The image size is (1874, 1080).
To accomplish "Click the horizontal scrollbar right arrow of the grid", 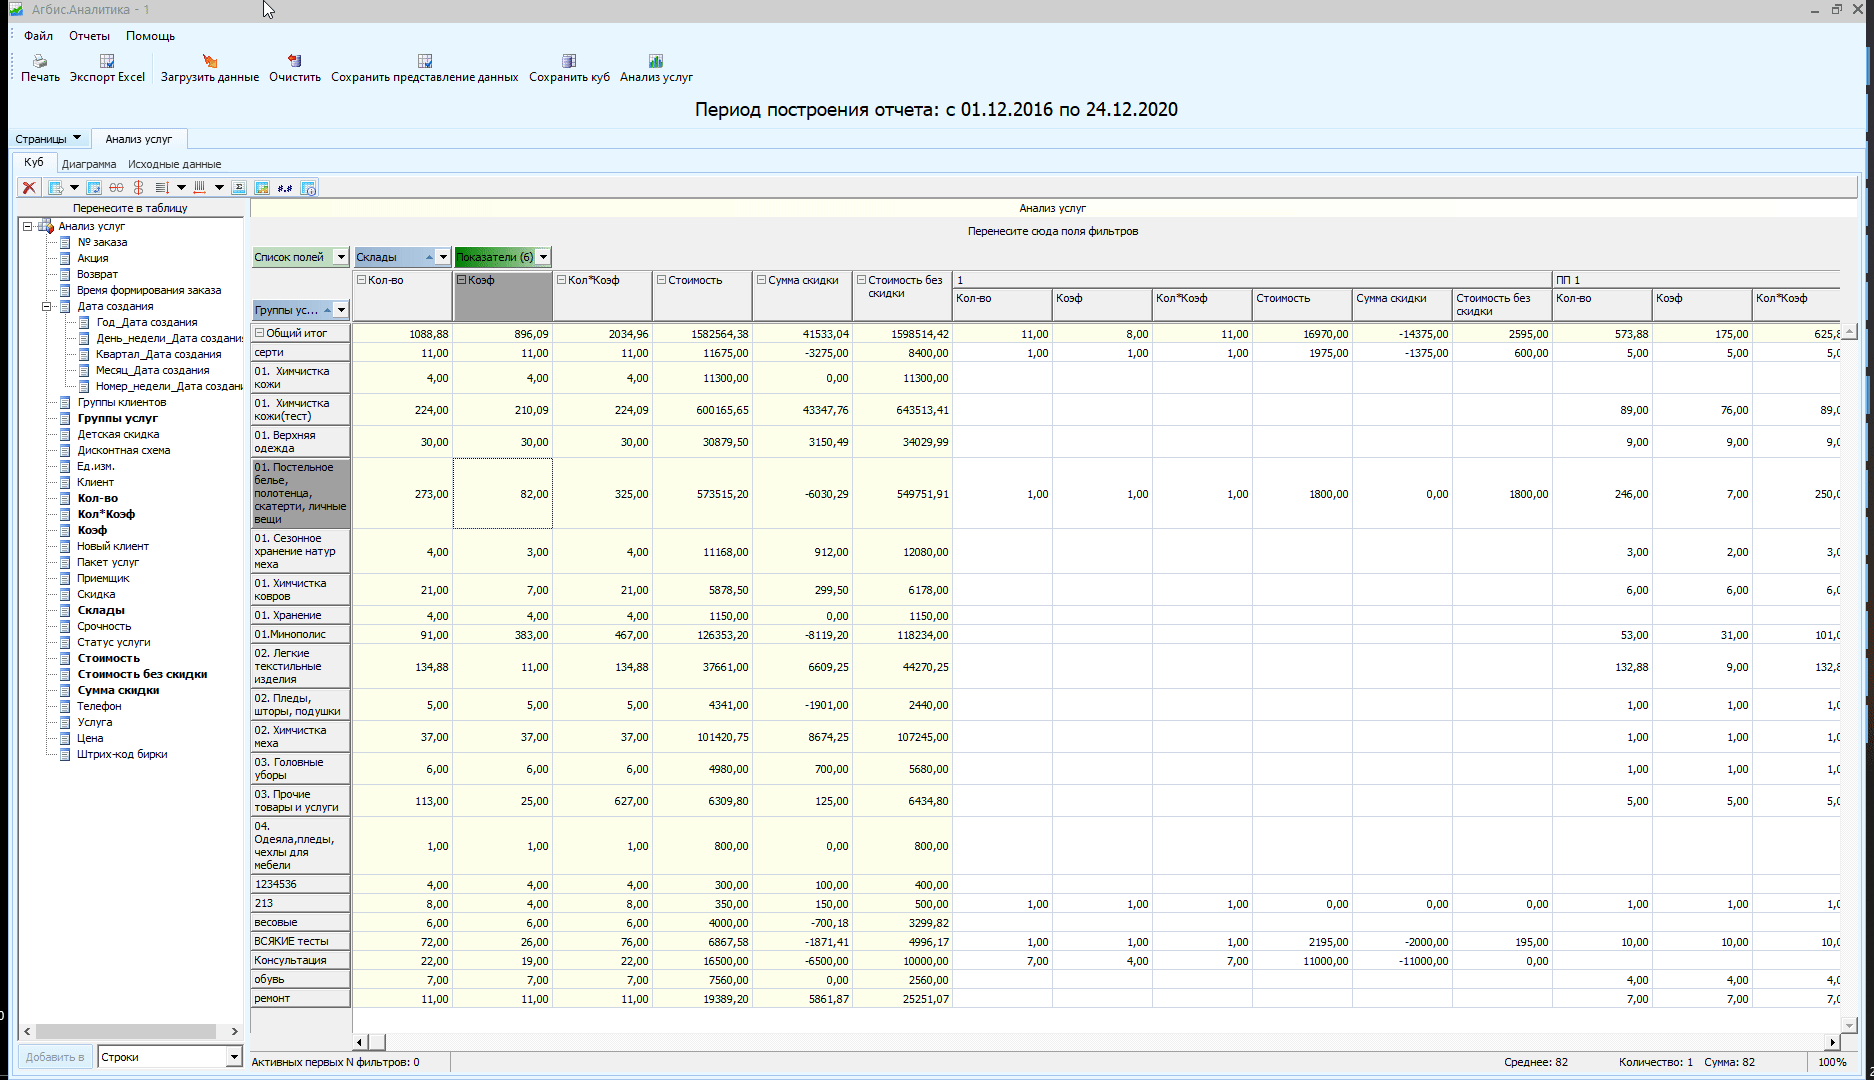I will (1832, 1042).
